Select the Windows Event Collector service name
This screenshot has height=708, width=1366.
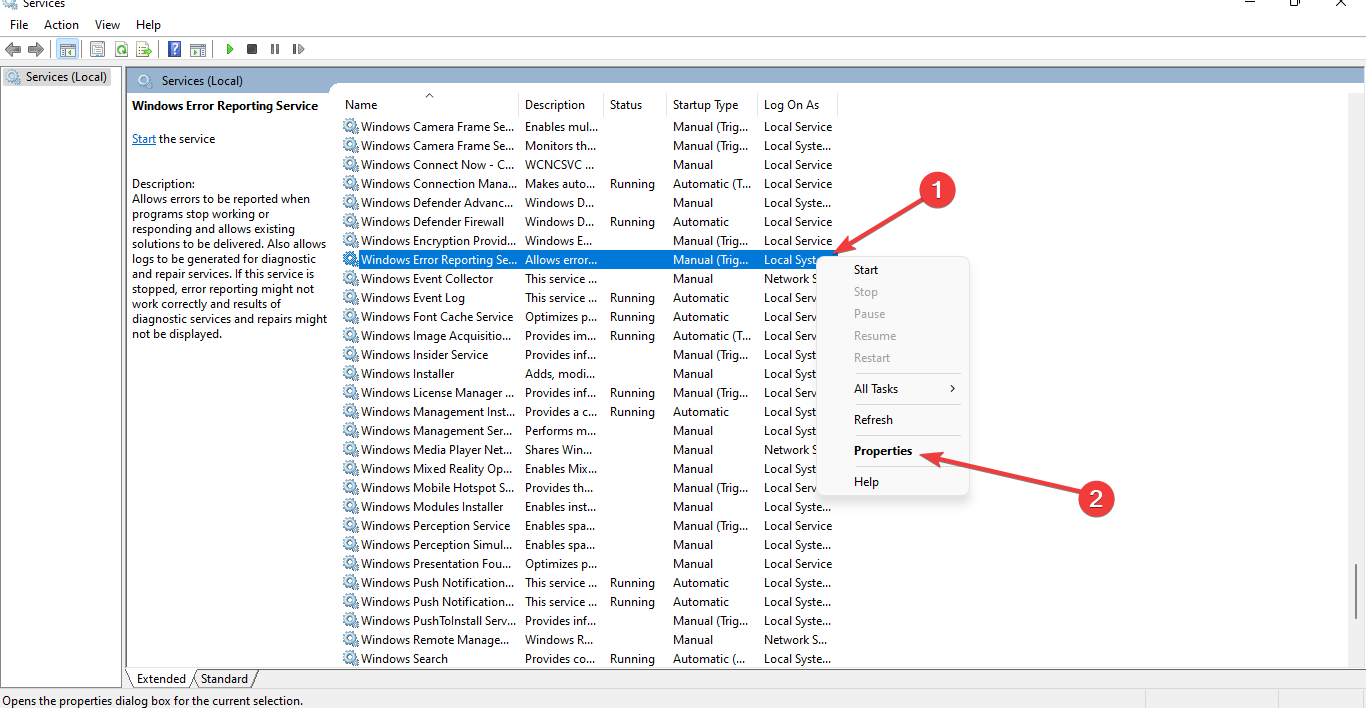(x=427, y=279)
